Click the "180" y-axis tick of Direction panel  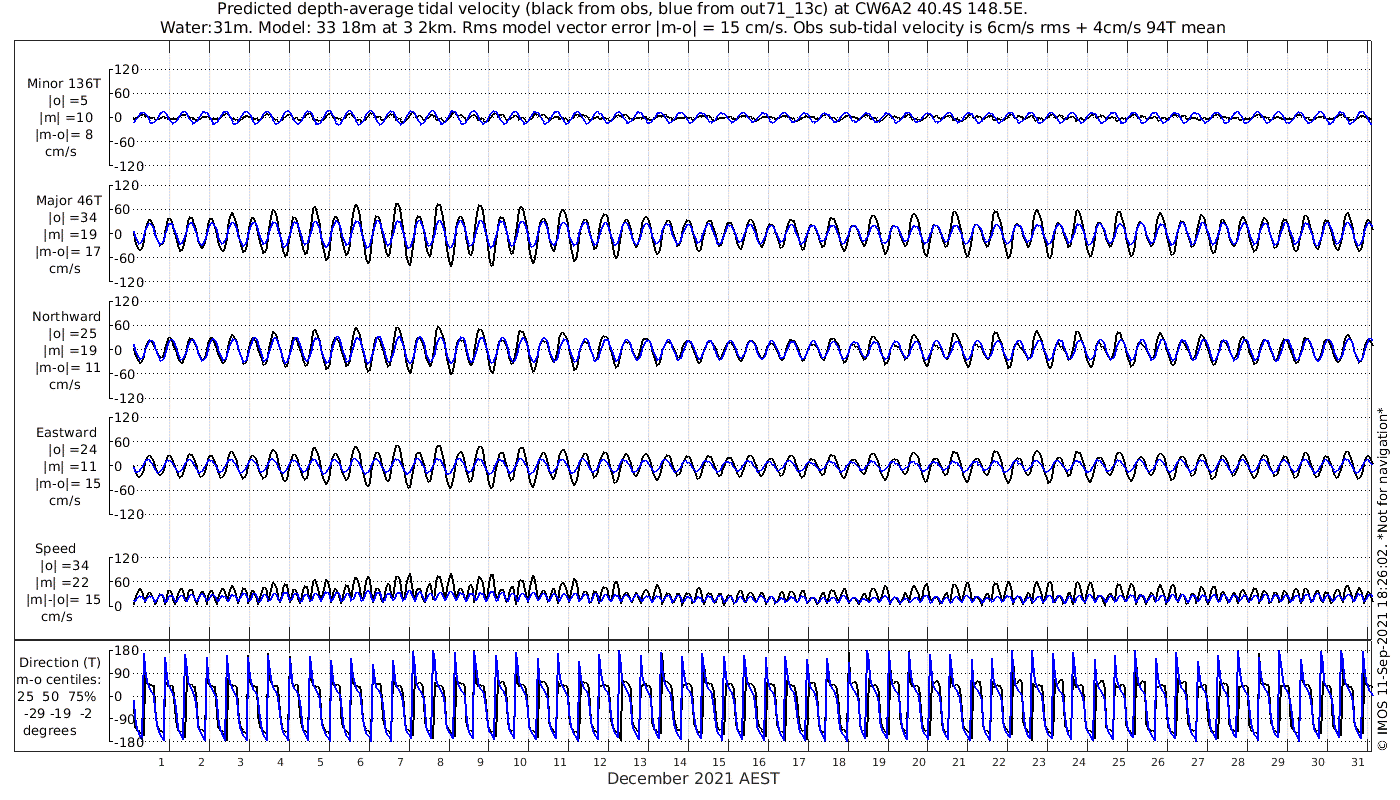pyautogui.click(x=127, y=652)
